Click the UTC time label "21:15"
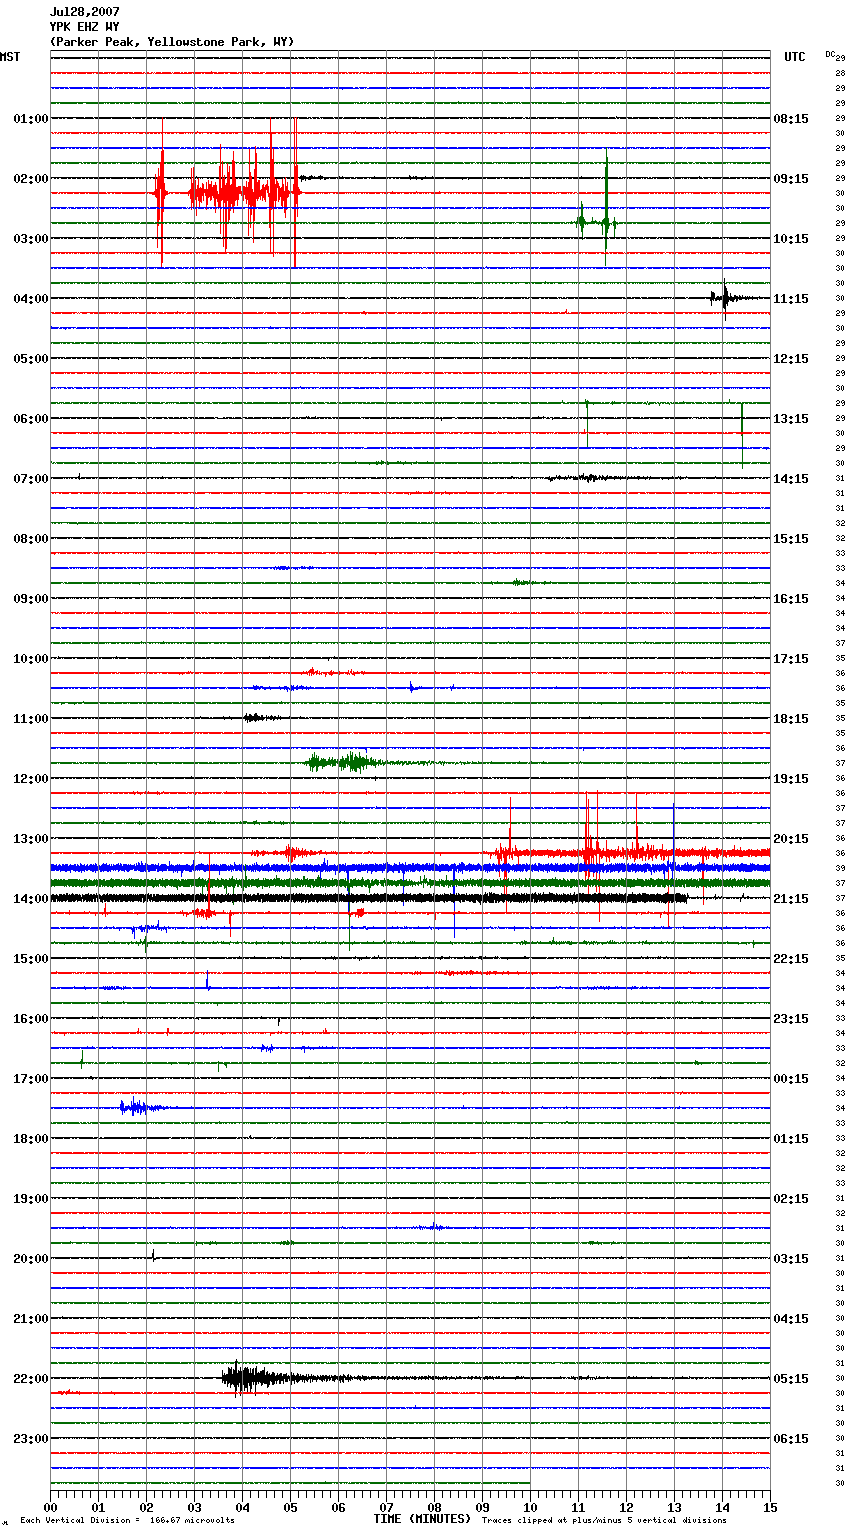 (791, 899)
